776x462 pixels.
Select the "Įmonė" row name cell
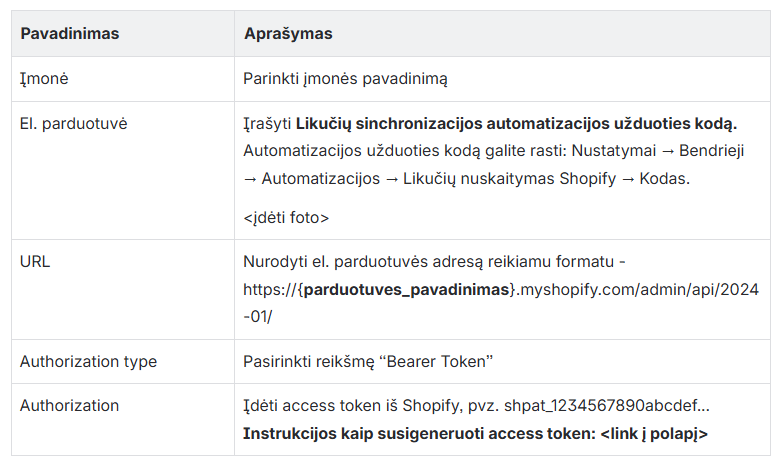[x=45, y=79]
